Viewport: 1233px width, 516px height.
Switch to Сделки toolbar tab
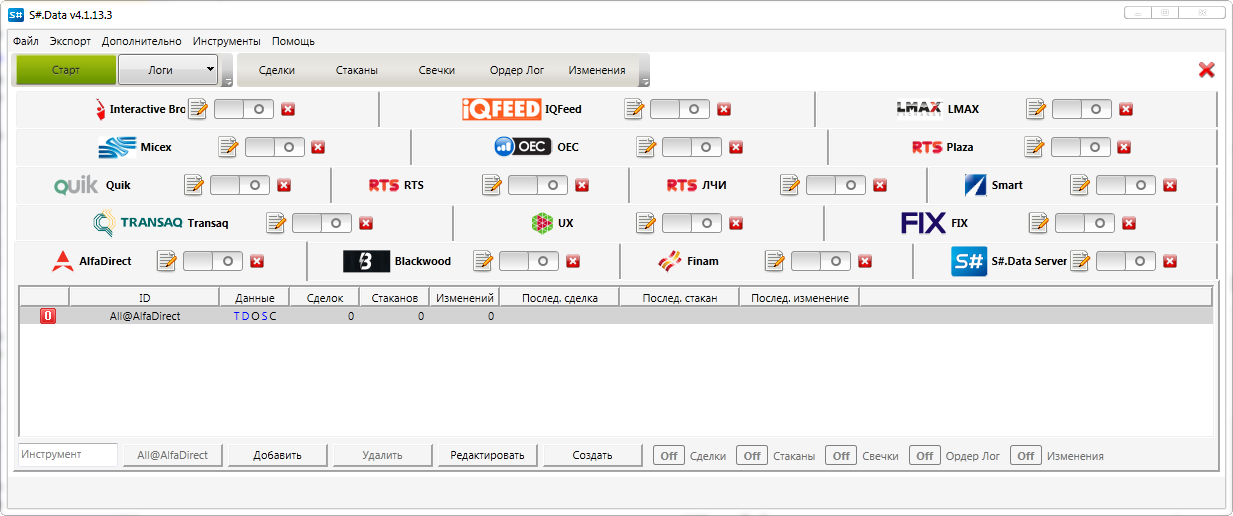point(276,70)
